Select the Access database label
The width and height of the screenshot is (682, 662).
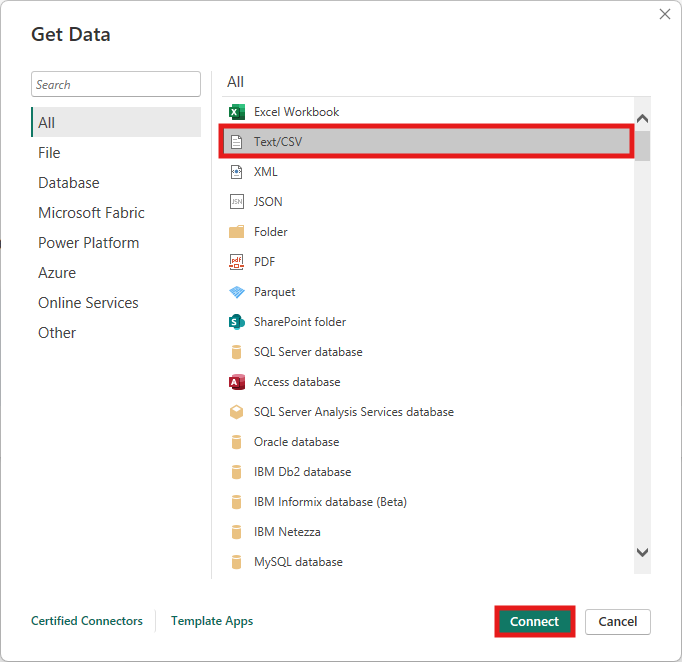[297, 382]
